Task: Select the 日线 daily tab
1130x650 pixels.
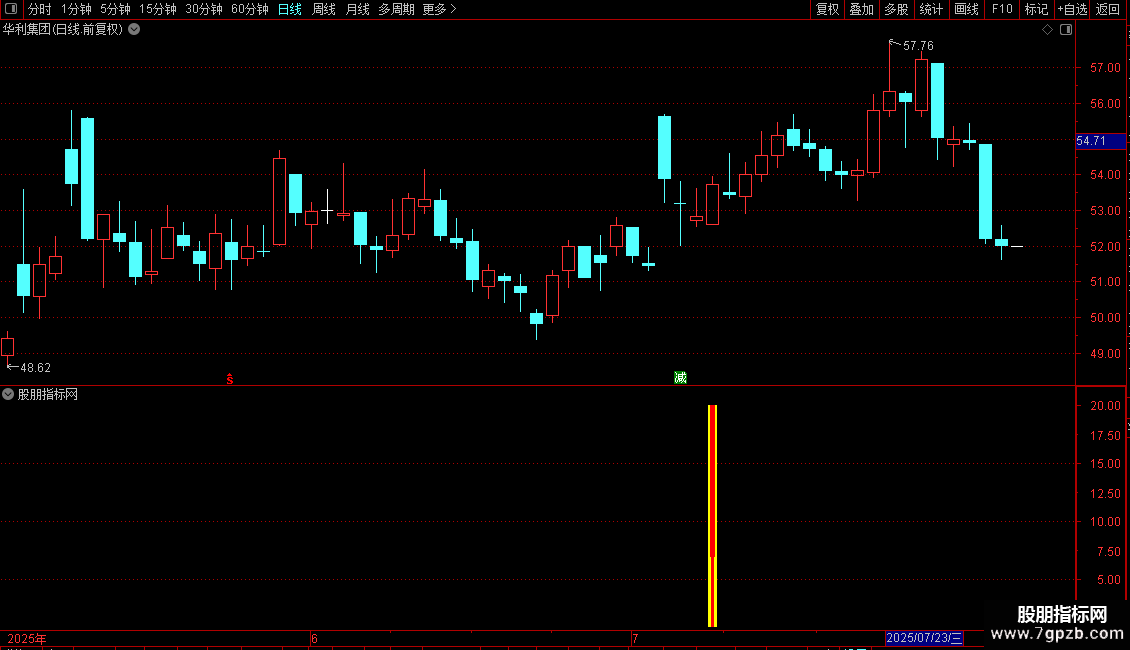Action: [x=290, y=9]
